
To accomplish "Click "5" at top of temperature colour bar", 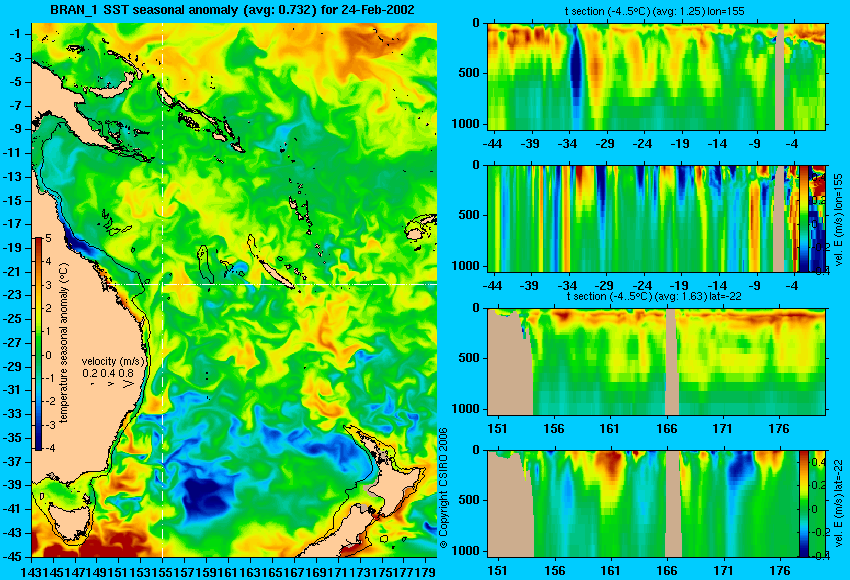I will pyautogui.click(x=48, y=238).
